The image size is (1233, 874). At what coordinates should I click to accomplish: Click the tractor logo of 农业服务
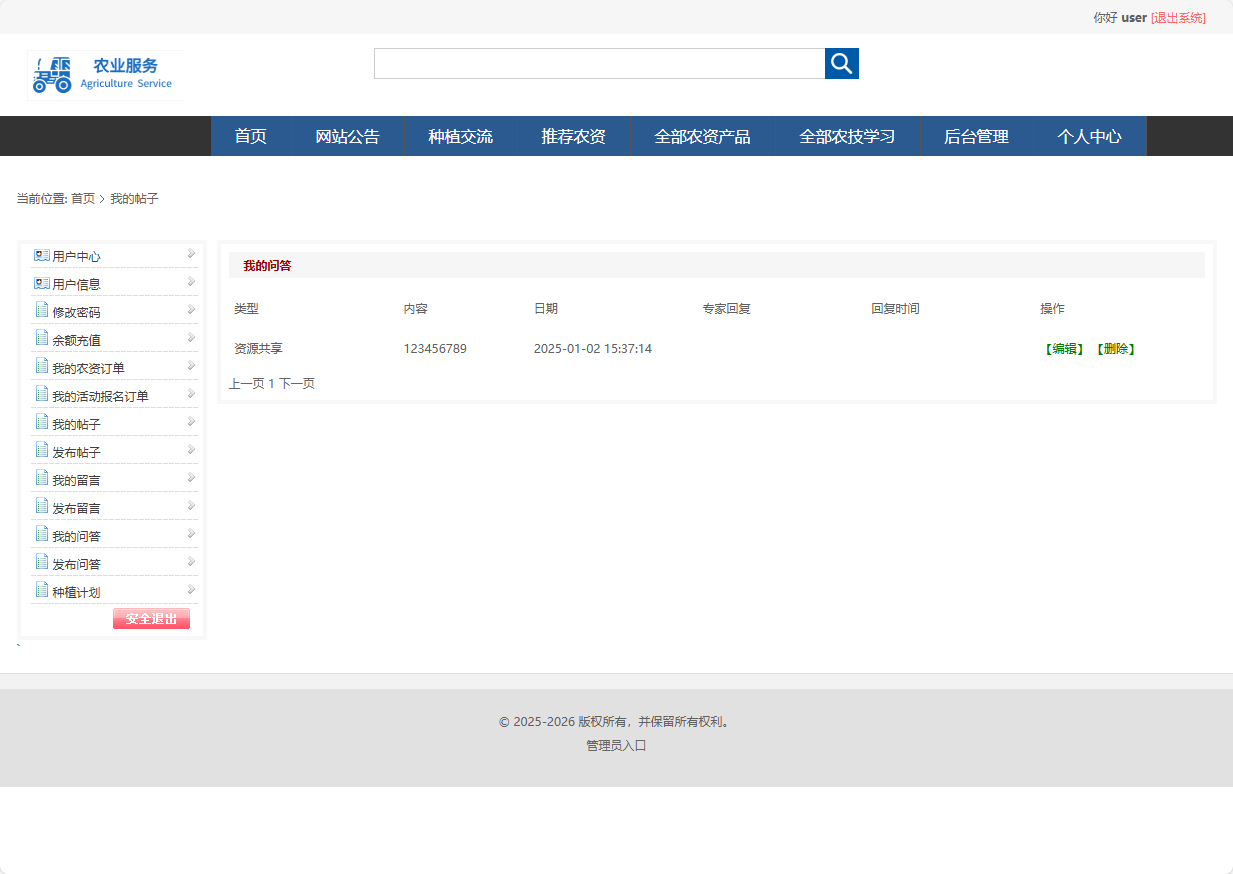[52, 74]
